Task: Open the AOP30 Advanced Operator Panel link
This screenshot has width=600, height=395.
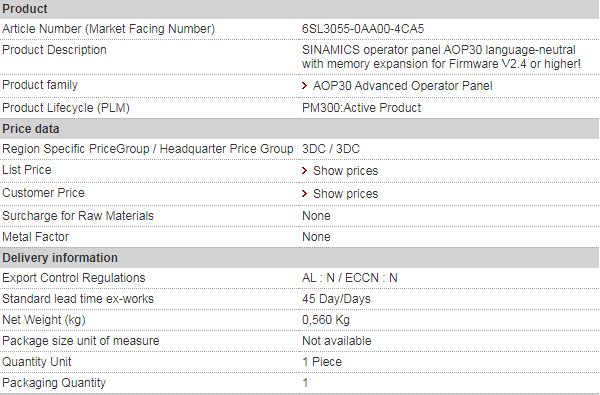Action: point(403,86)
